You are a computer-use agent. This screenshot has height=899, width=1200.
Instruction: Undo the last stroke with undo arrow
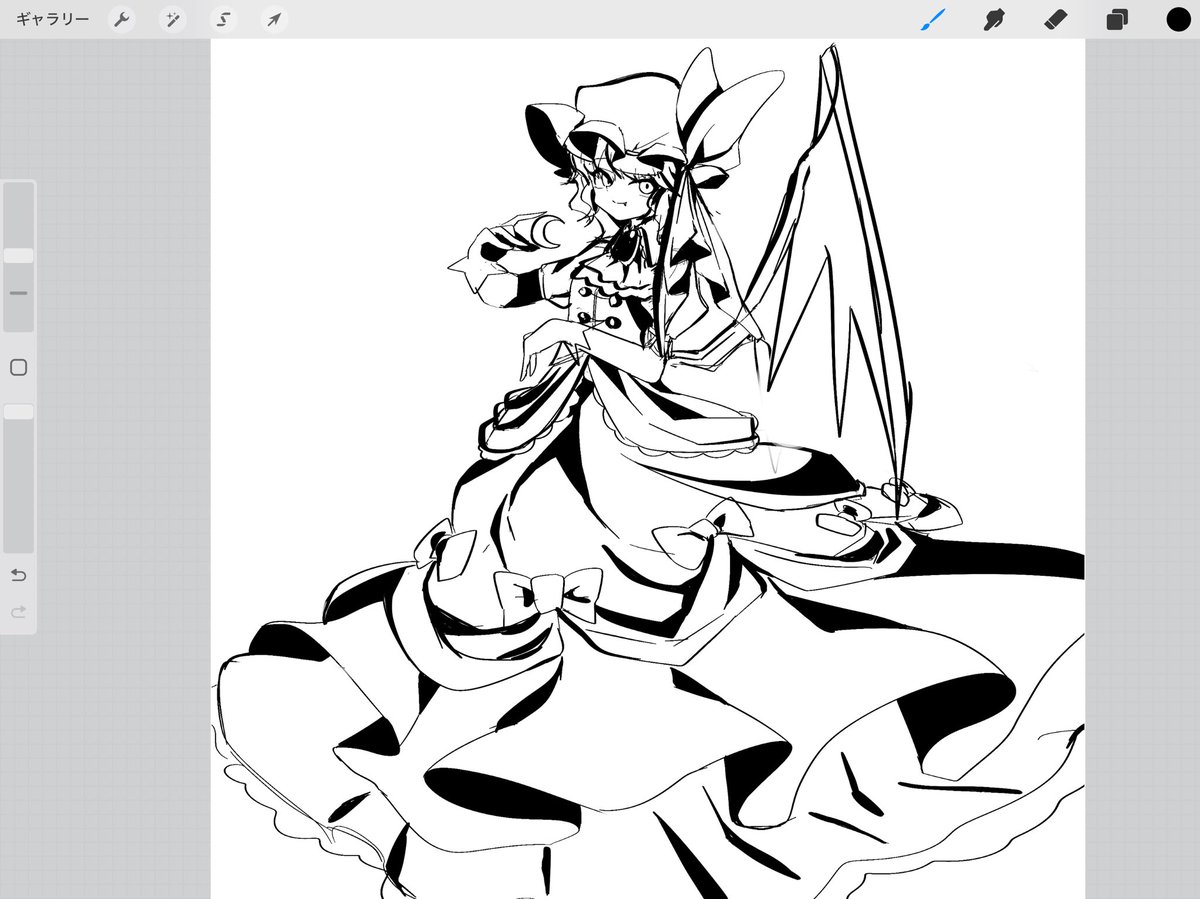click(18, 575)
